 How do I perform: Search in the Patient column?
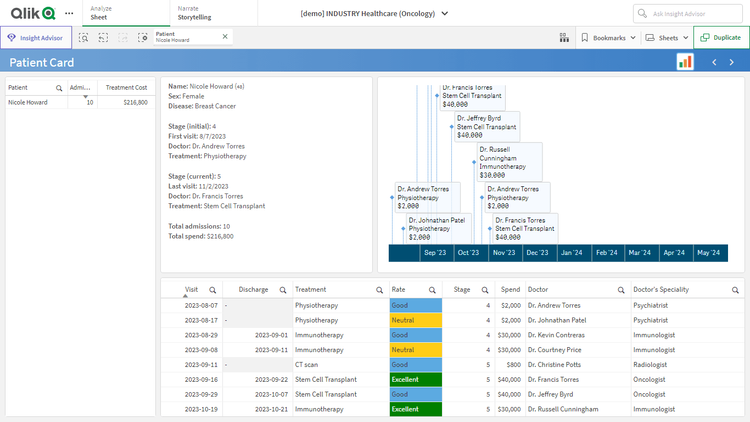click(x=59, y=88)
